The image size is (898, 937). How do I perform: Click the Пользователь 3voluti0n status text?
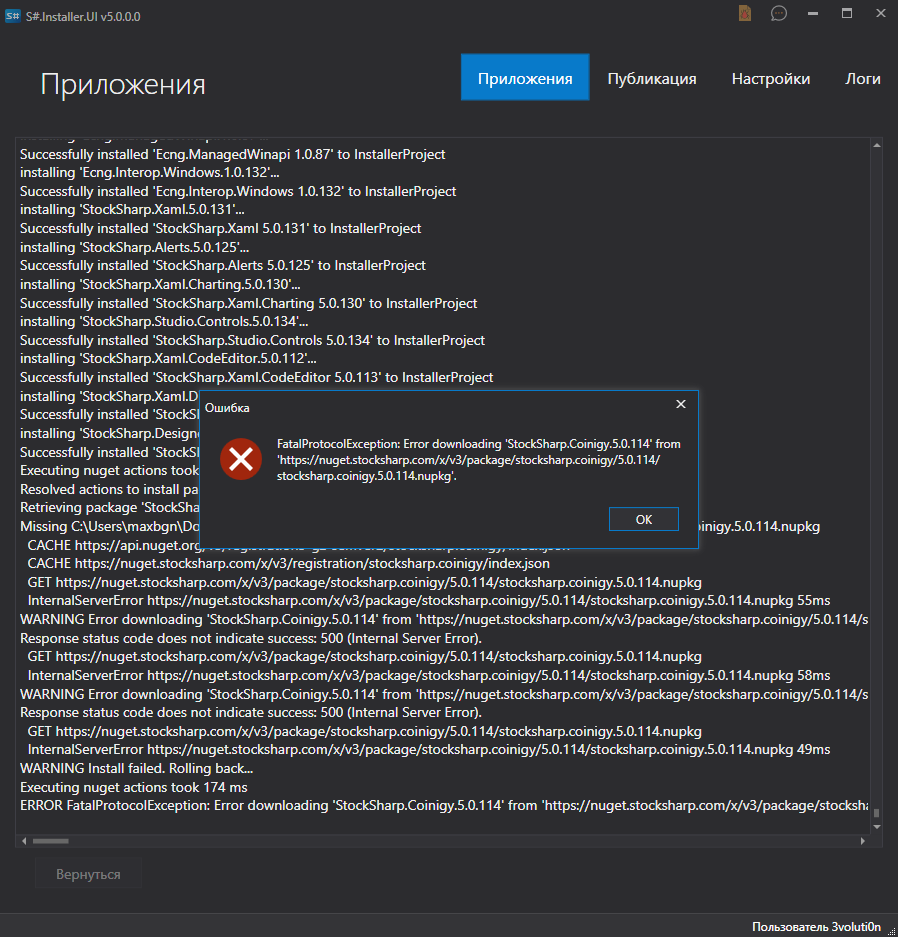[816, 927]
